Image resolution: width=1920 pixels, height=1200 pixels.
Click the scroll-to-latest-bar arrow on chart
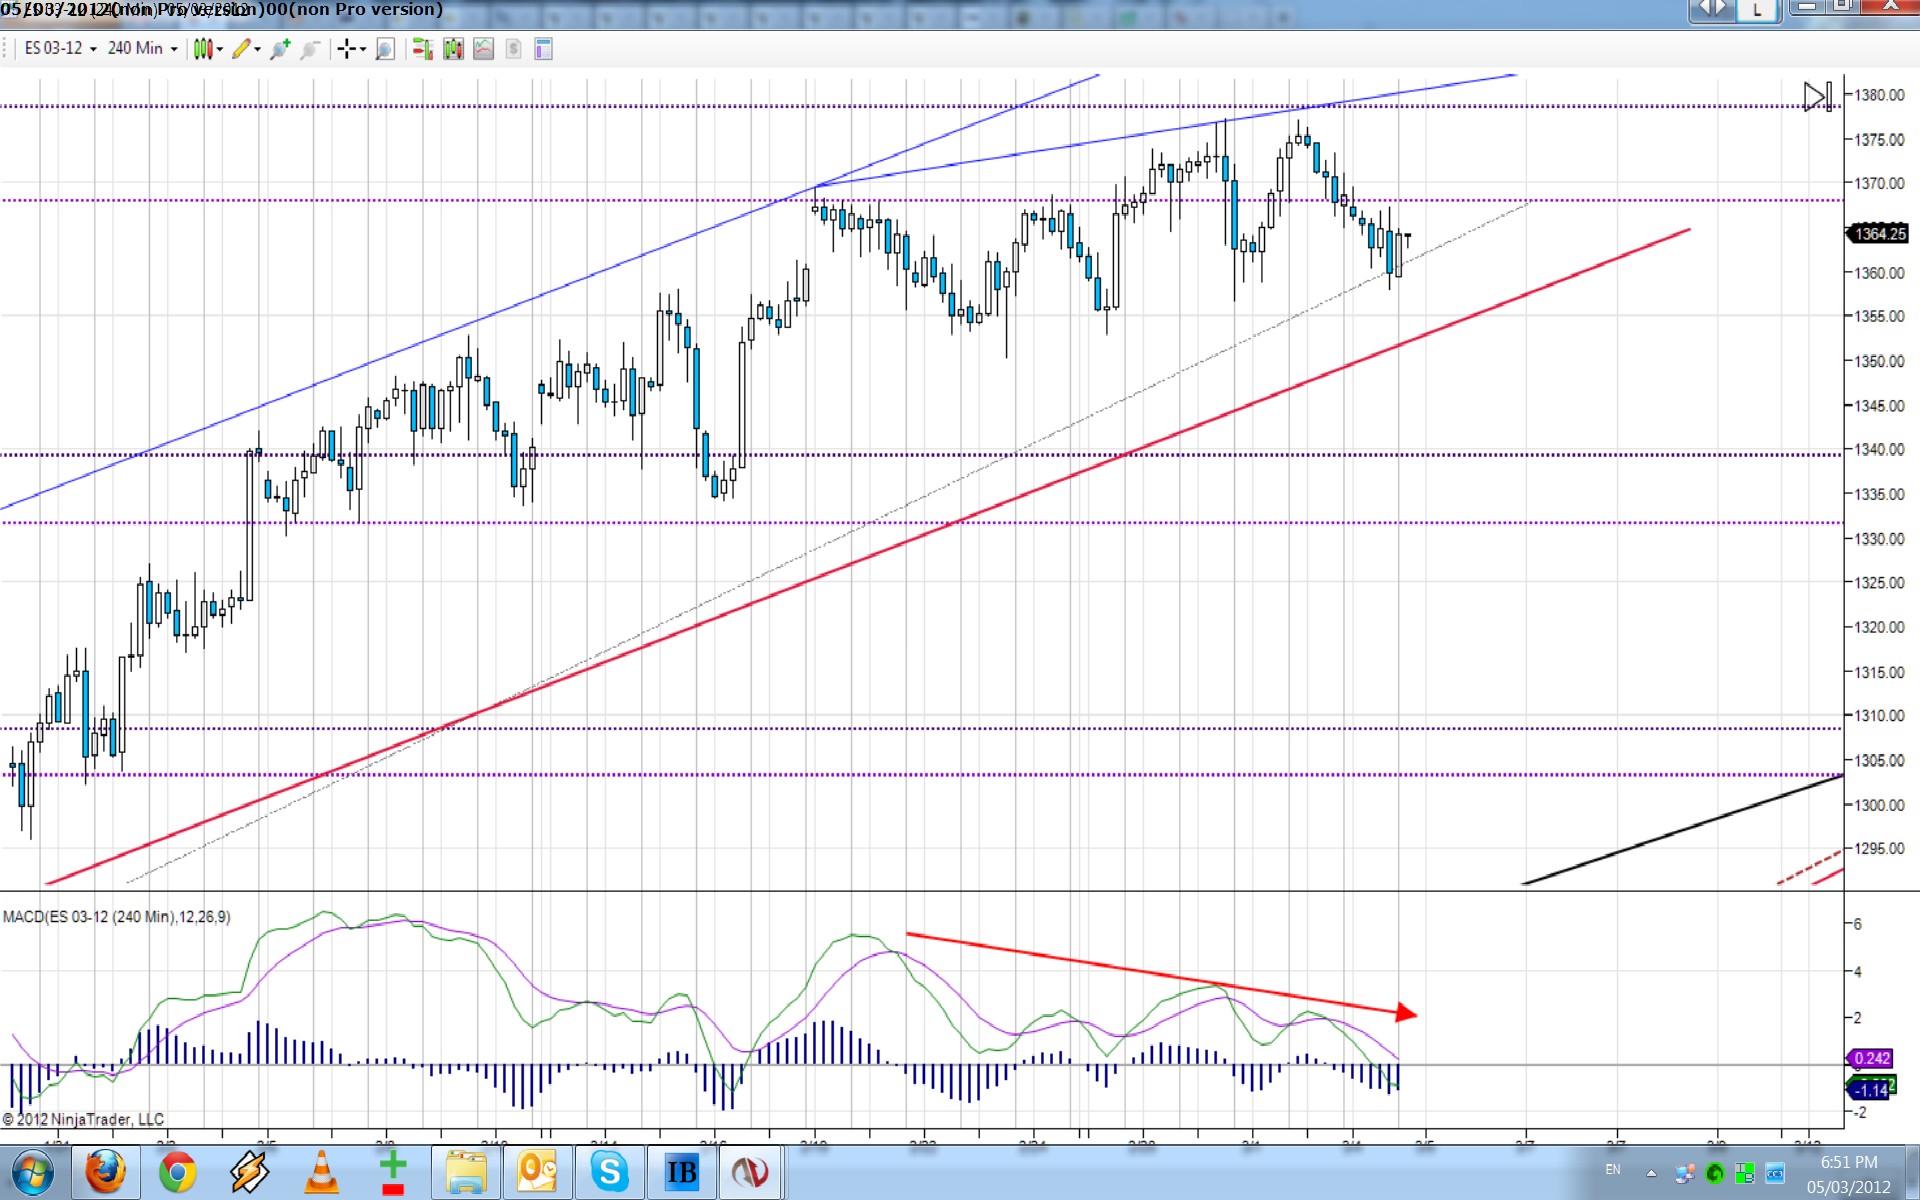click(1817, 97)
